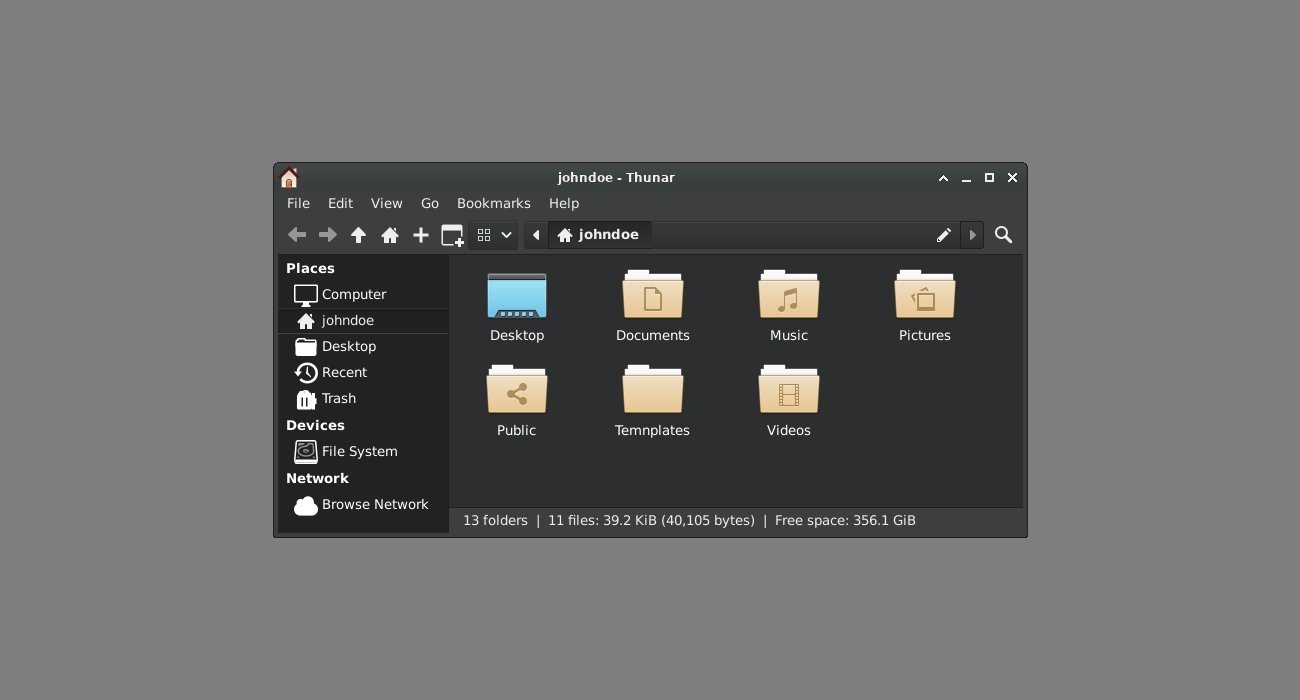Click Browse Network in the sidebar

click(363, 505)
